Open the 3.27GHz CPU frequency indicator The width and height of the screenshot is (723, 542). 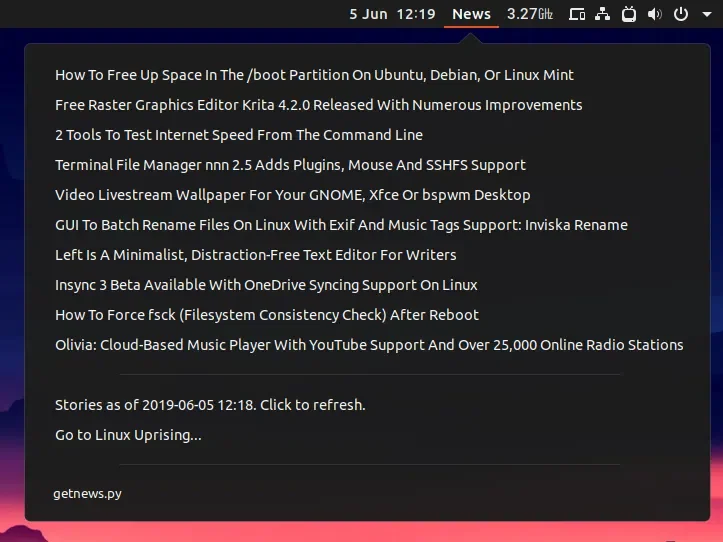pos(530,14)
